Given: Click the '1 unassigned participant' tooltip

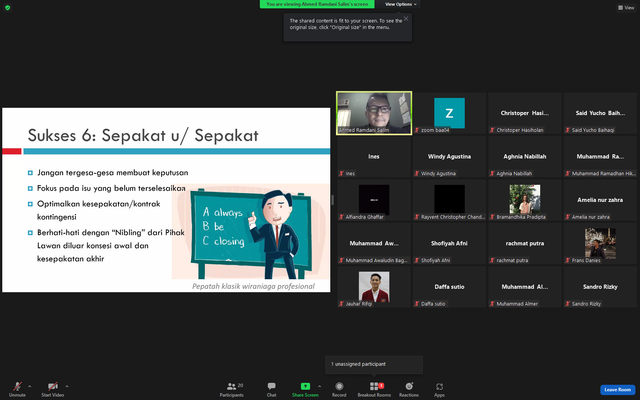Looking at the screenshot, I should pos(374,364).
